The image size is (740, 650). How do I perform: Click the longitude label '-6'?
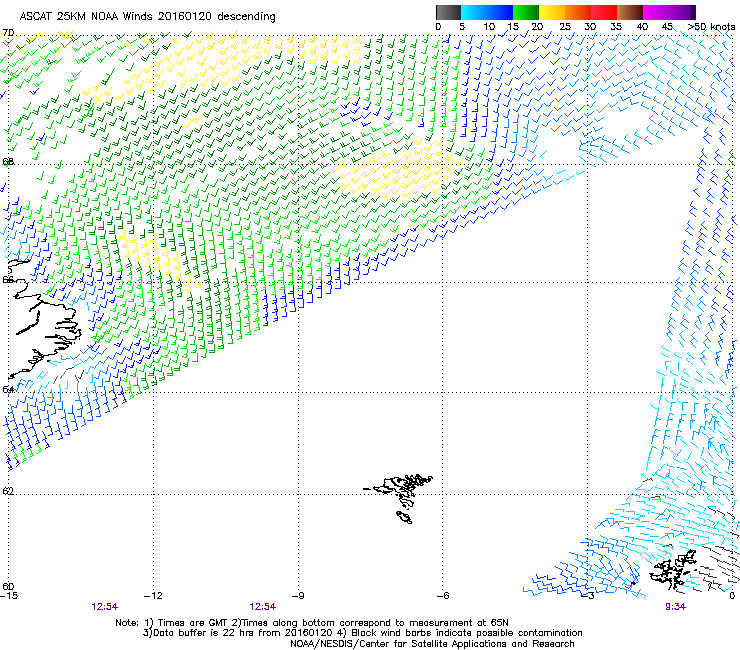tap(442, 595)
